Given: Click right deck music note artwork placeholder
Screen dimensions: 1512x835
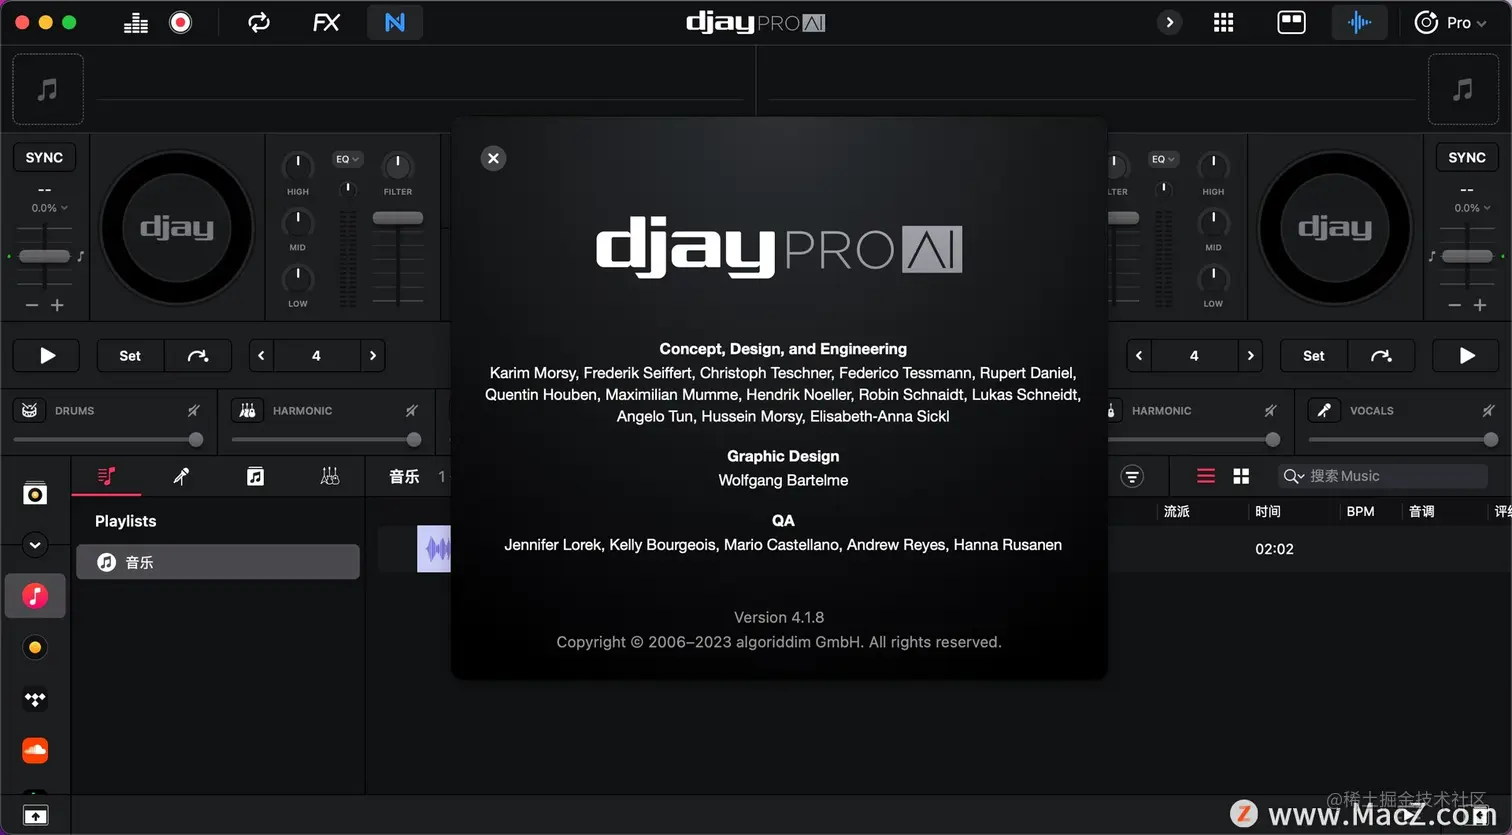Looking at the screenshot, I should click(x=1463, y=90).
